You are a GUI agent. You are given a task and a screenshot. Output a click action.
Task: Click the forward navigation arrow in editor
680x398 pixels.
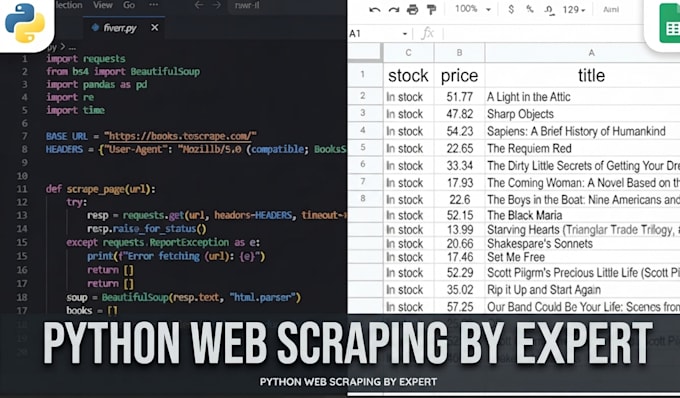click(x=217, y=6)
